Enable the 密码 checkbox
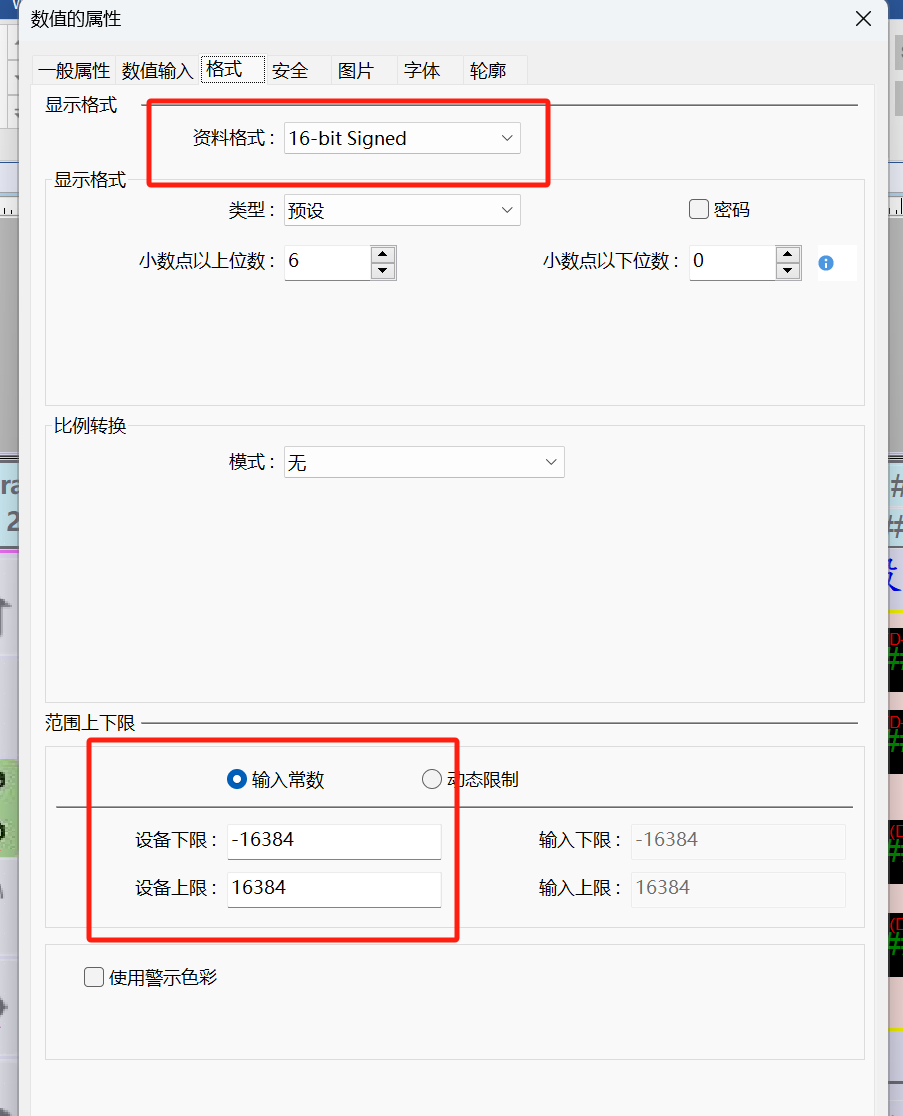 699,209
